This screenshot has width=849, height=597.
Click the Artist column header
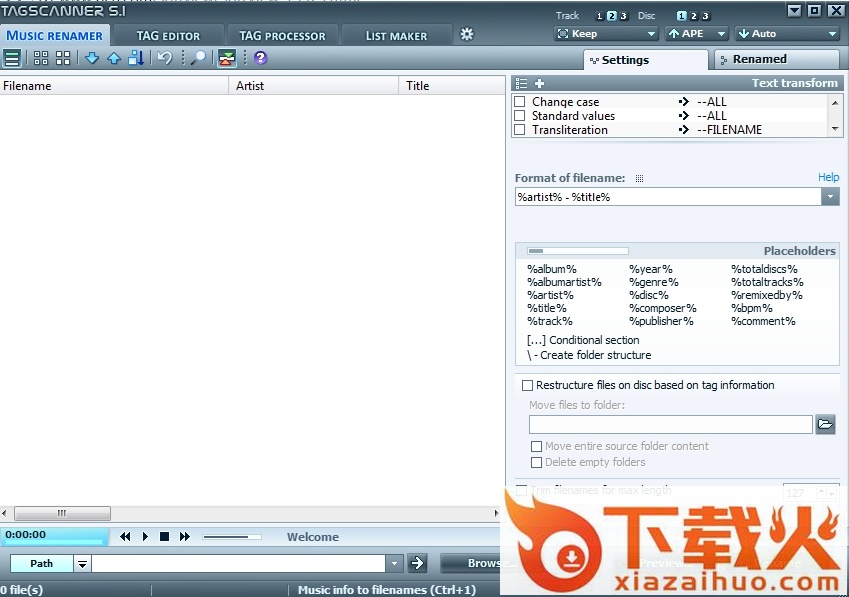tap(314, 86)
